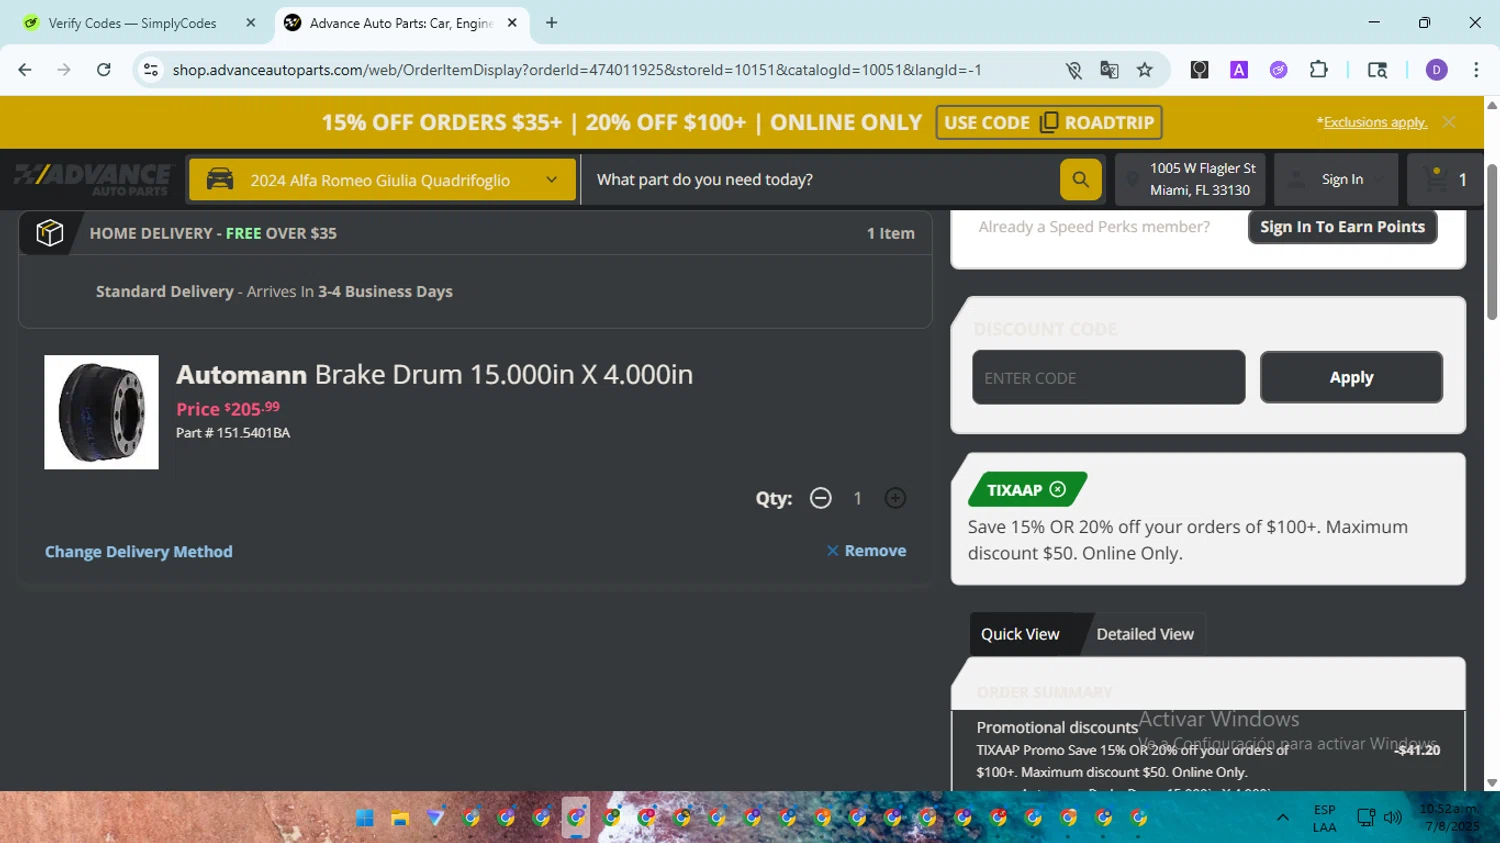Increase quantity with plus button
Screen dimensions: 1500x843
click(895, 498)
